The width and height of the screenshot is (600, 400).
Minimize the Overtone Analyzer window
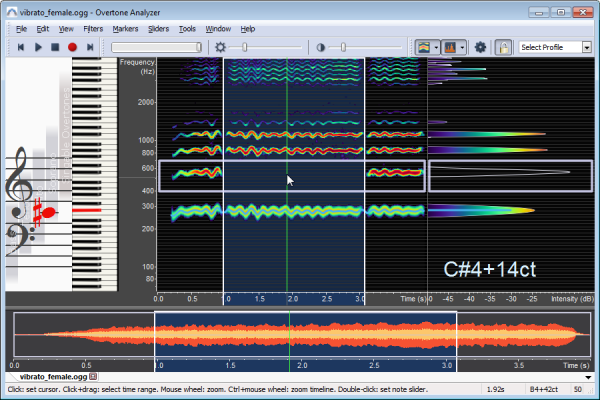click(539, 13)
